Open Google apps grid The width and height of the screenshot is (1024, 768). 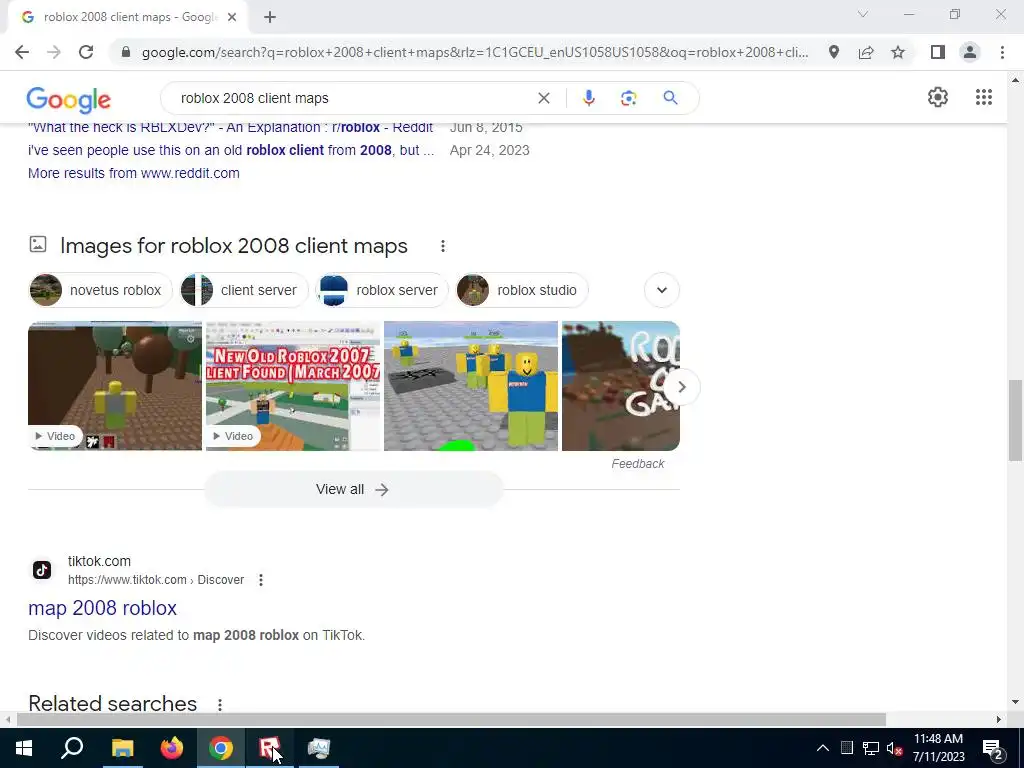[x=984, y=97]
